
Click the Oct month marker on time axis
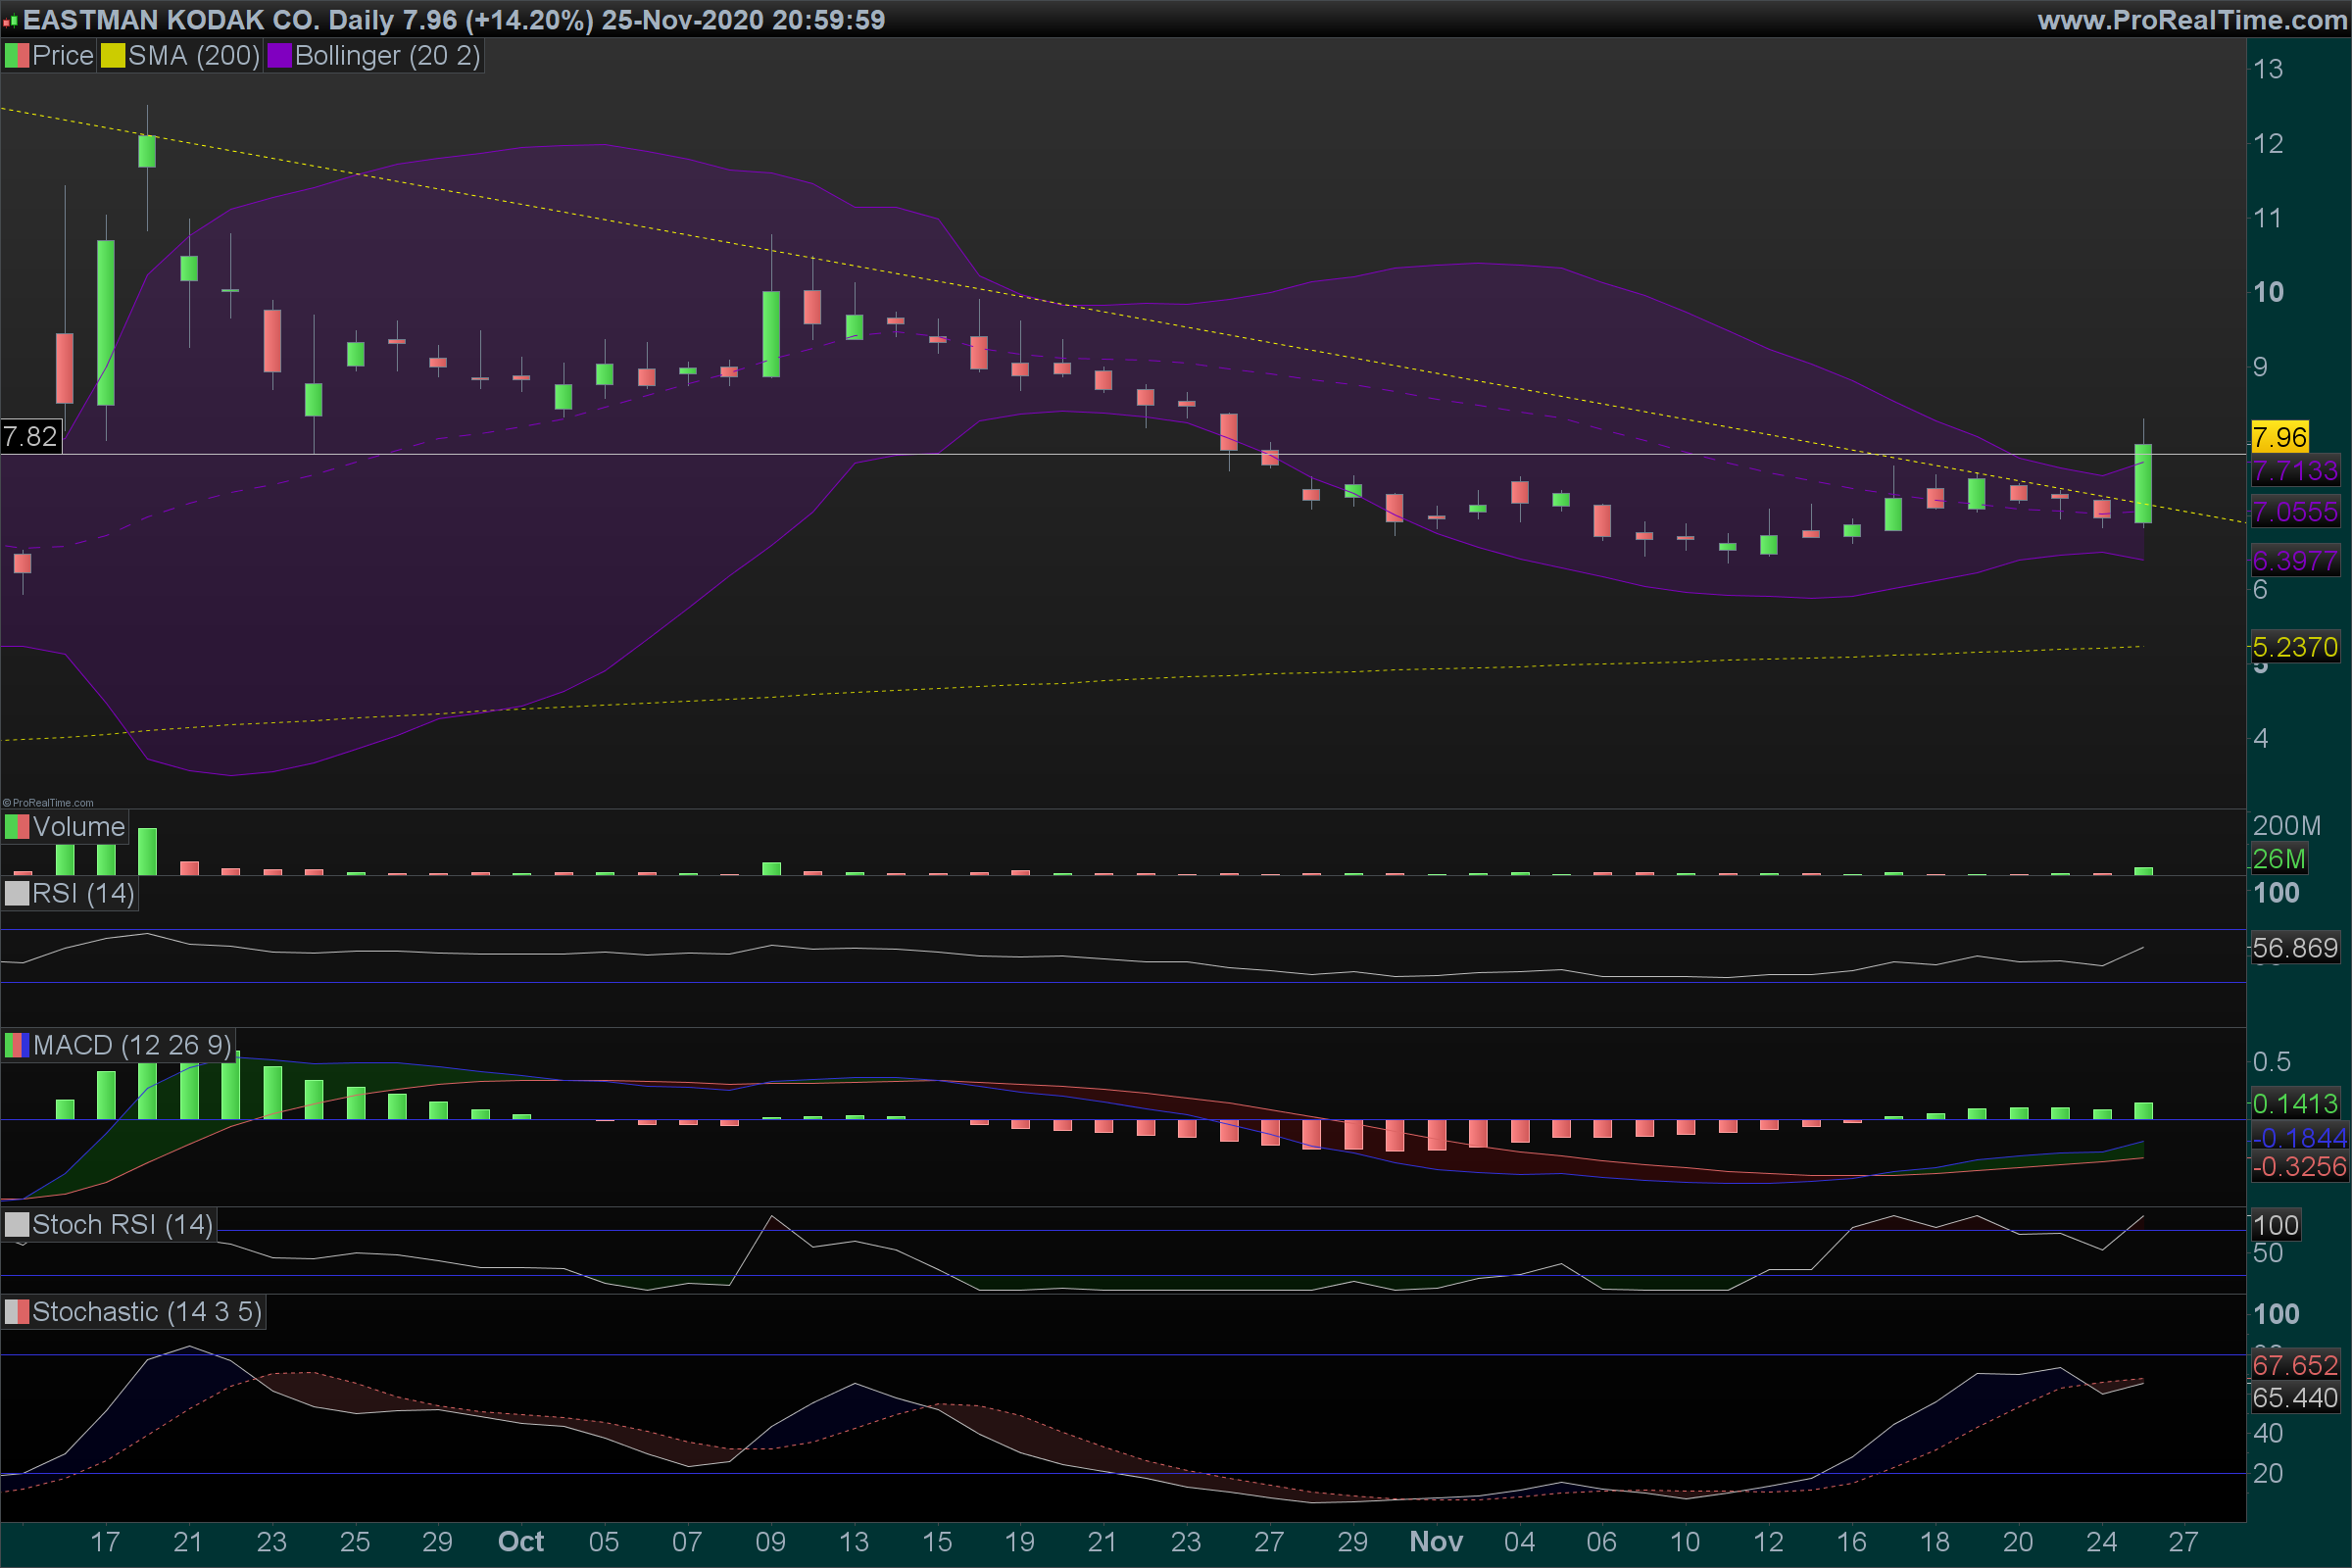click(x=520, y=1541)
